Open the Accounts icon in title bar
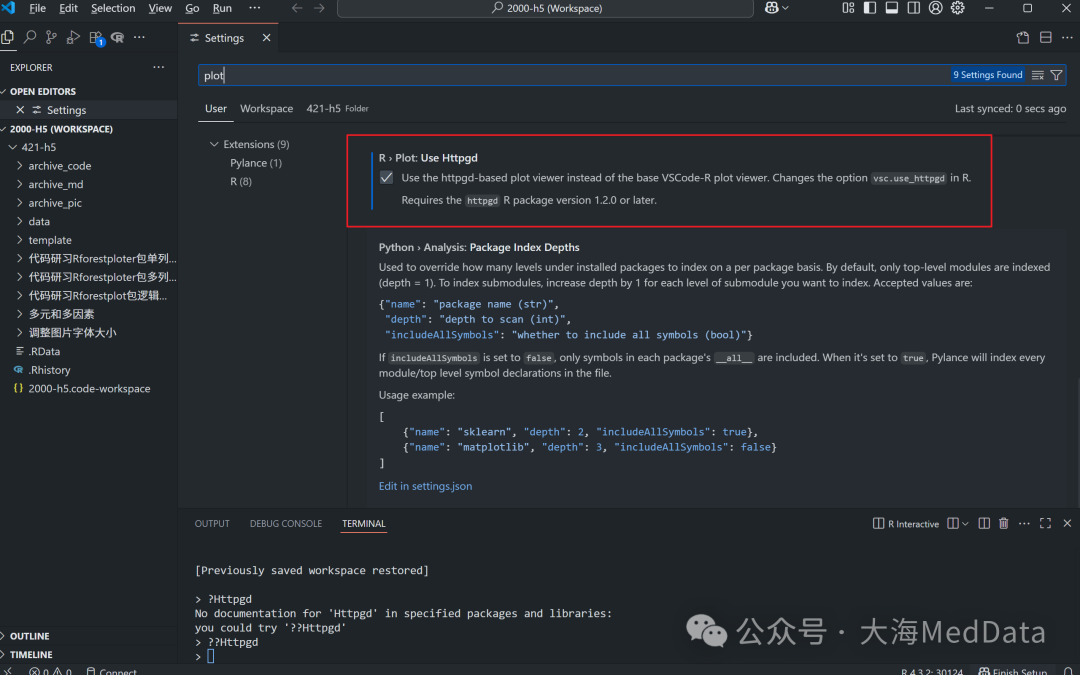 click(x=935, y=8)
